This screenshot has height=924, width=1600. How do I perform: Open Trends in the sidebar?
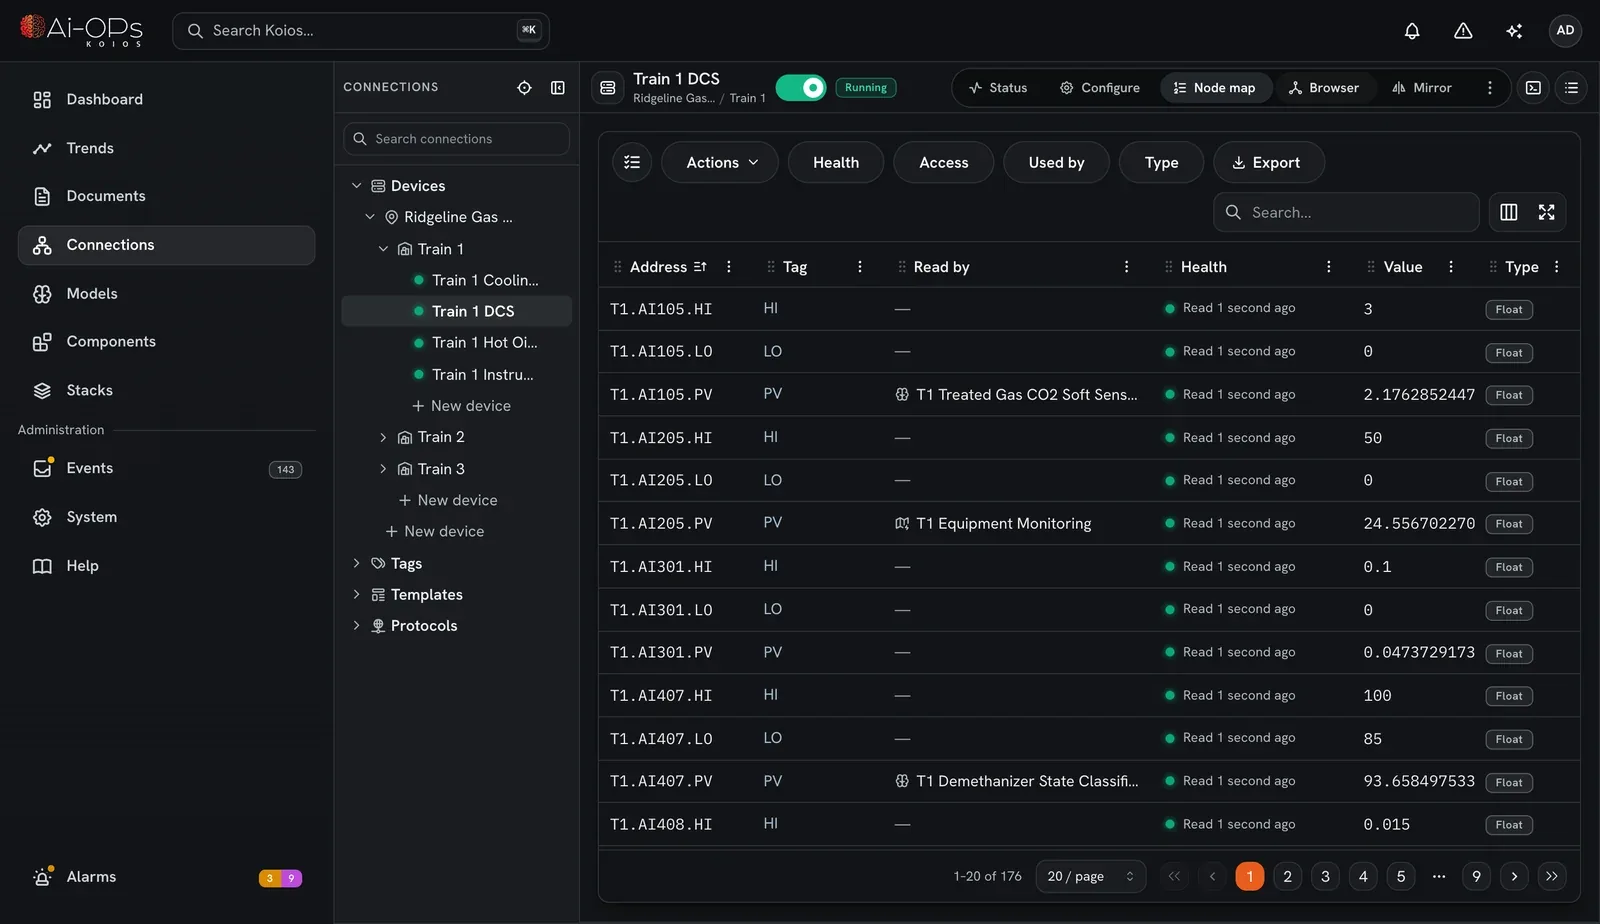166,148
